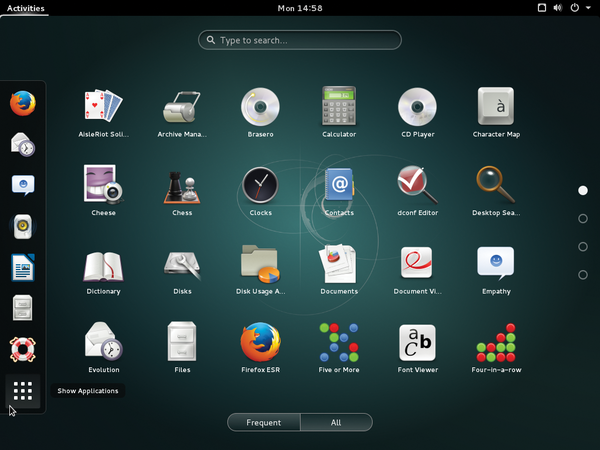Open the file cabinet Files icon in dash
This screenshot has width=600, height=450.
[x=23, y=308]
